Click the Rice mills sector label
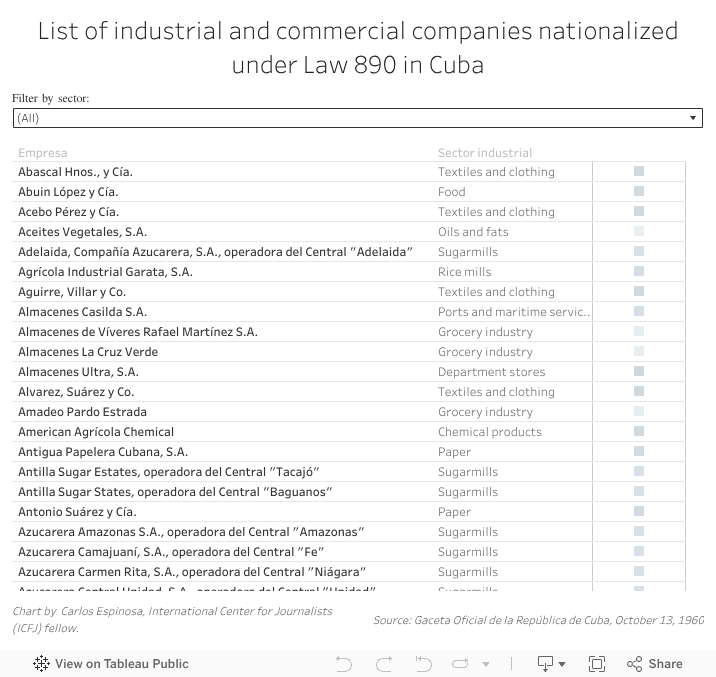 tap(464, 272)
